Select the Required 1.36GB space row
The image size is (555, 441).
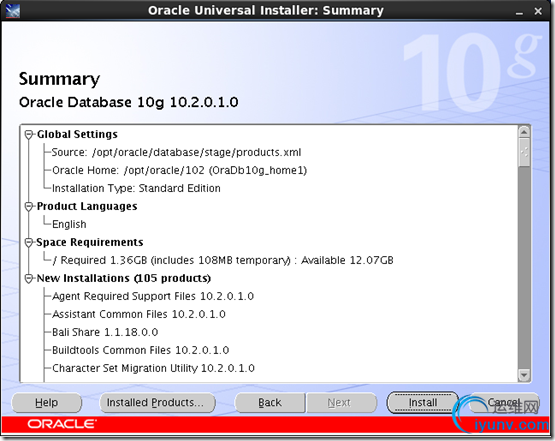point(223,260)
